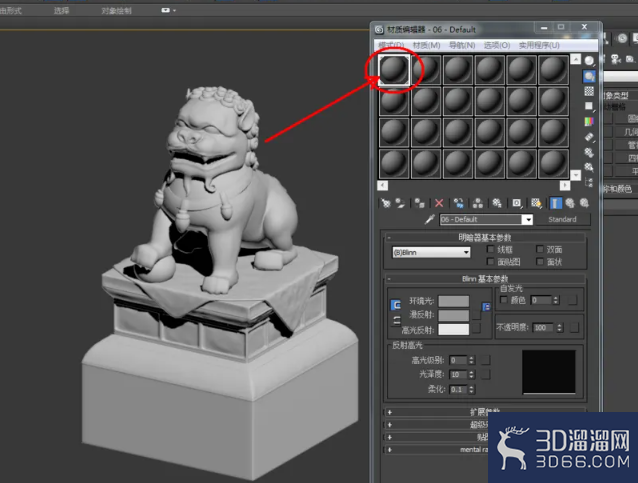The image size is (638, 483).
Task: Click the specular color map button
Action: pos(476,328)
